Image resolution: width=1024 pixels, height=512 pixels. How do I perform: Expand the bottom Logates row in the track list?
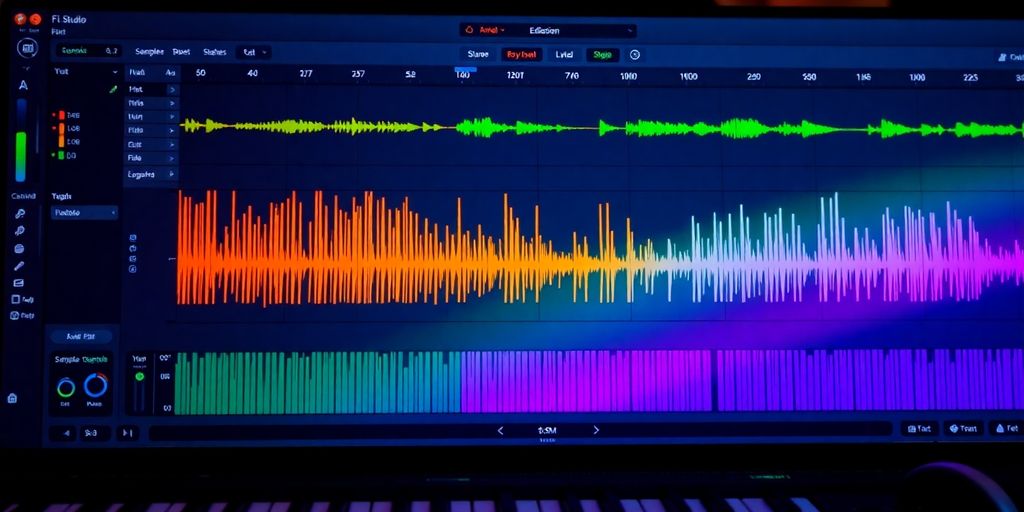coord(172,174)
